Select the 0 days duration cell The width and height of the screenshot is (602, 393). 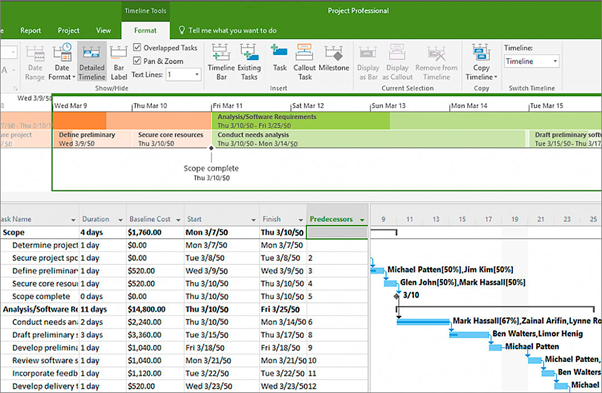coord(103,296)
